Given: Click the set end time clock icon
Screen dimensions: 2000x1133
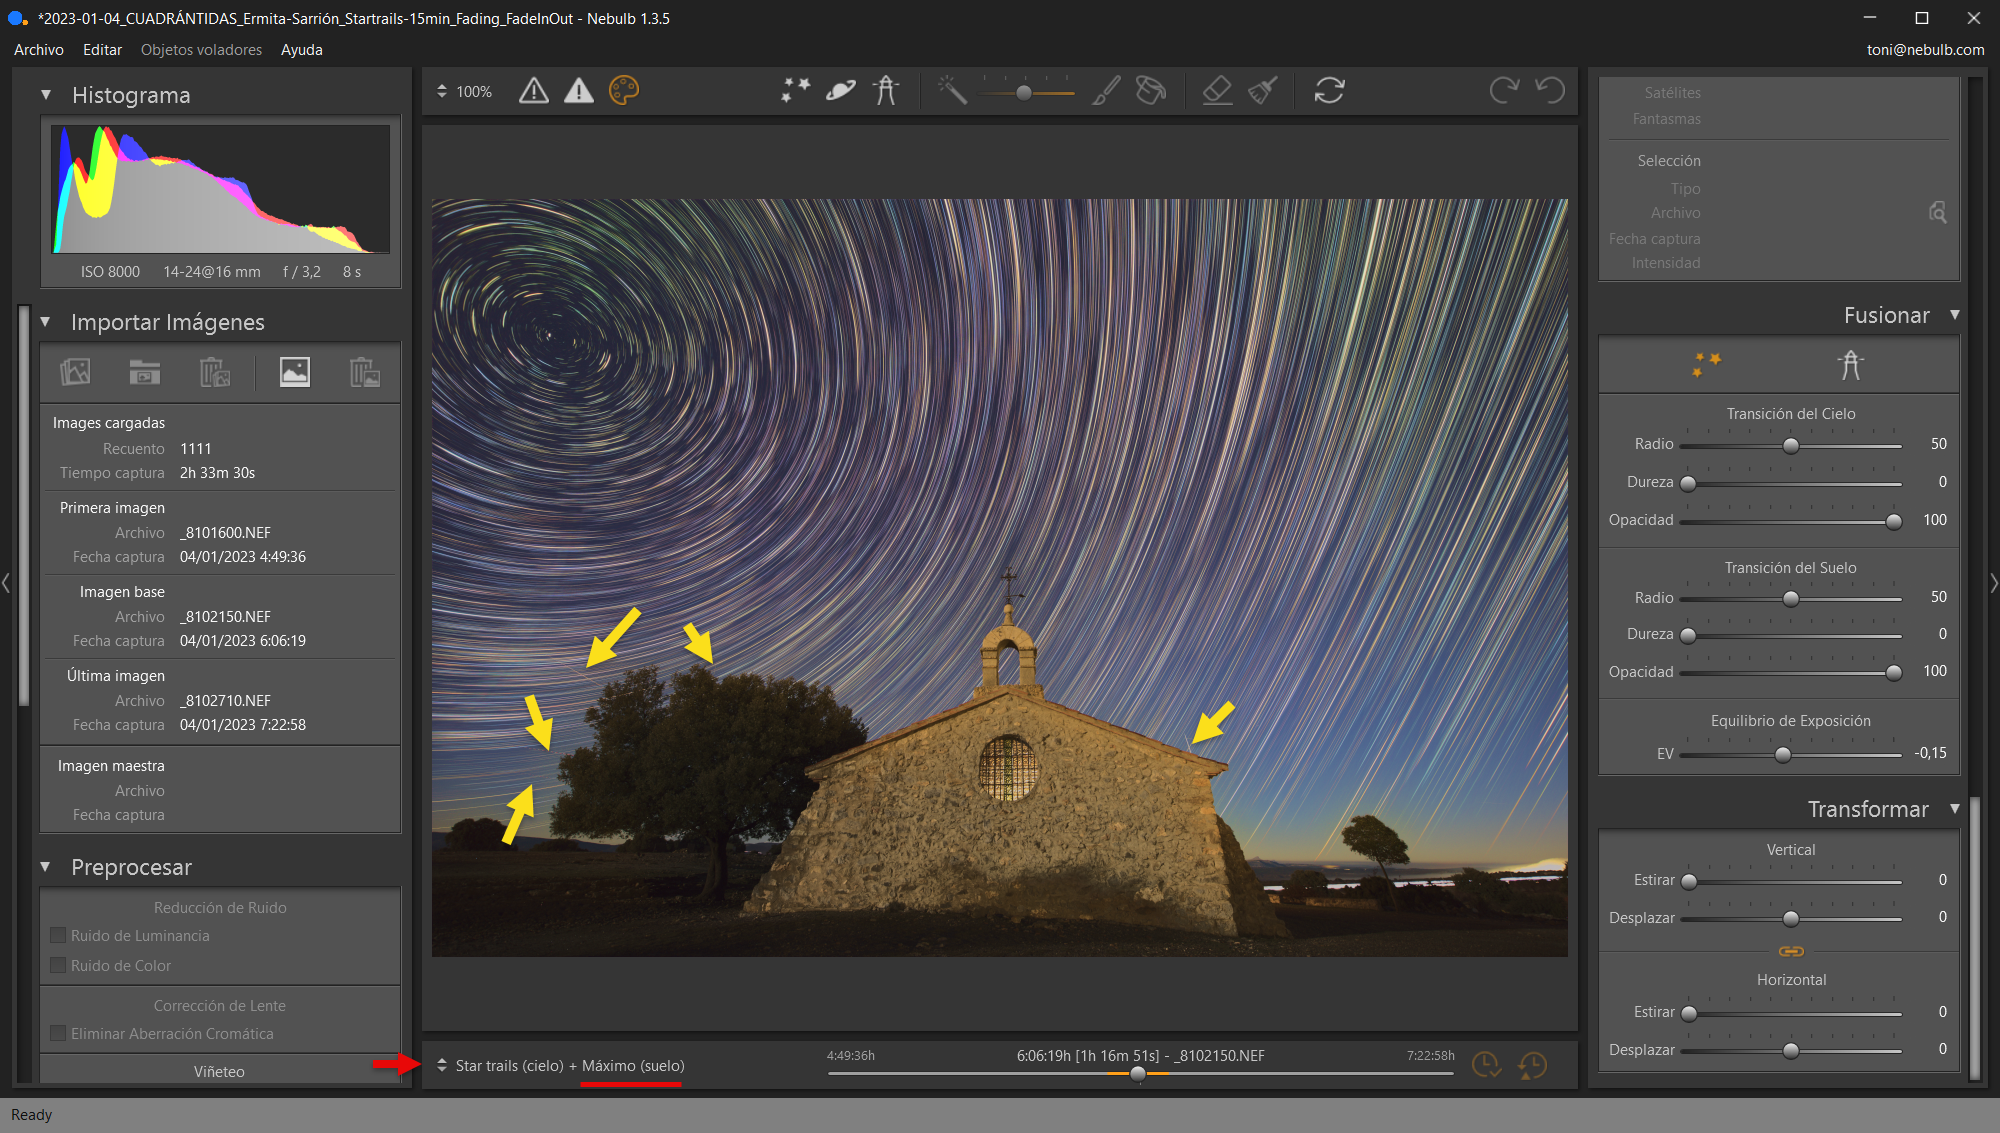Looking at the screenshot, I should tap(1532, 1065).
